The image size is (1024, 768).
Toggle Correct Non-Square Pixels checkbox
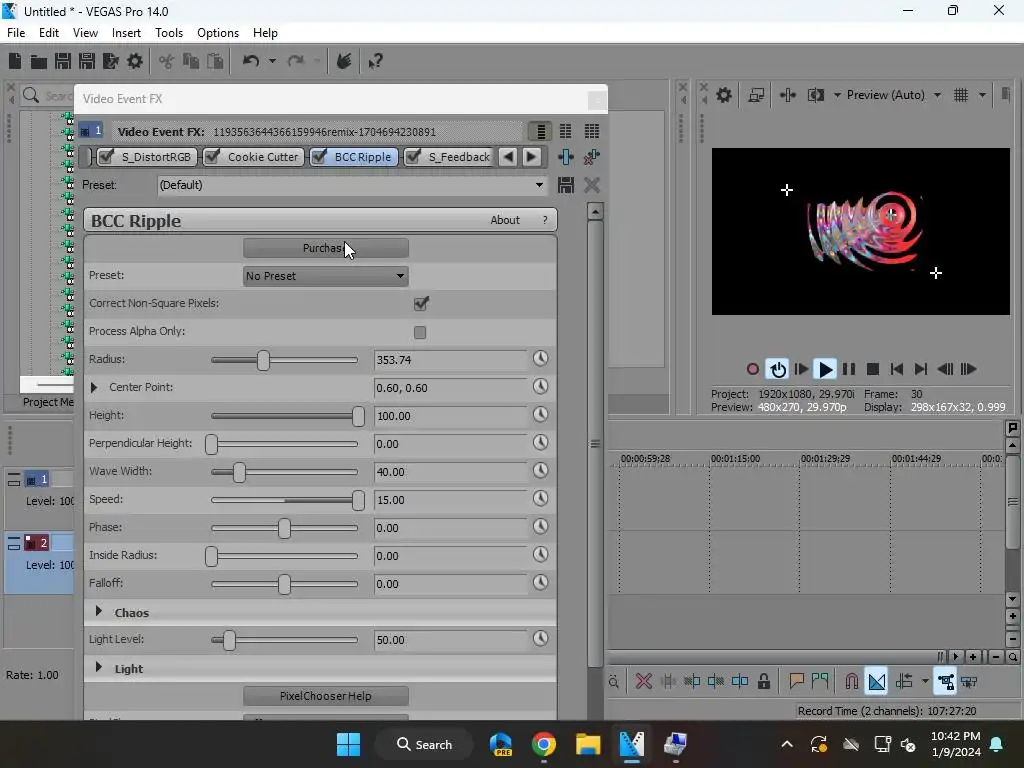click(421, 304)
